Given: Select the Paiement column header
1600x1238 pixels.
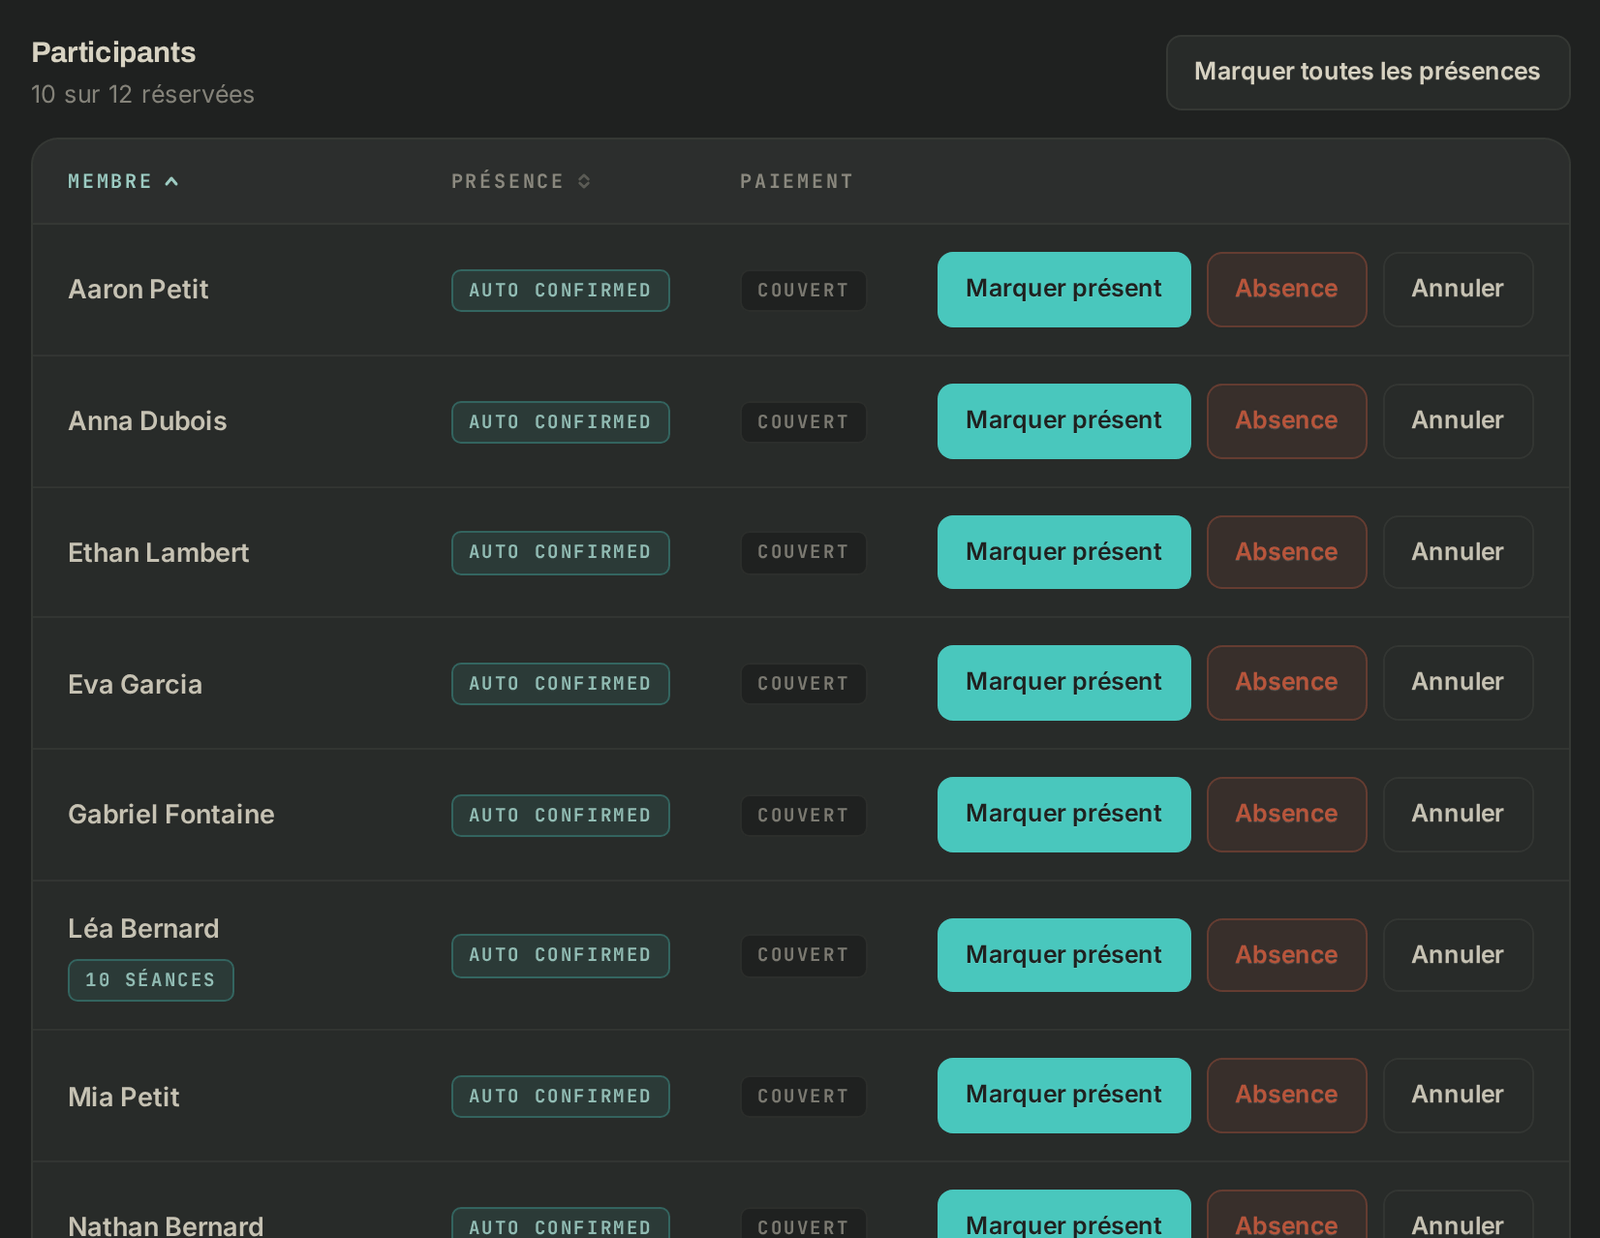Looking at the screenshot, I should 796,181.
